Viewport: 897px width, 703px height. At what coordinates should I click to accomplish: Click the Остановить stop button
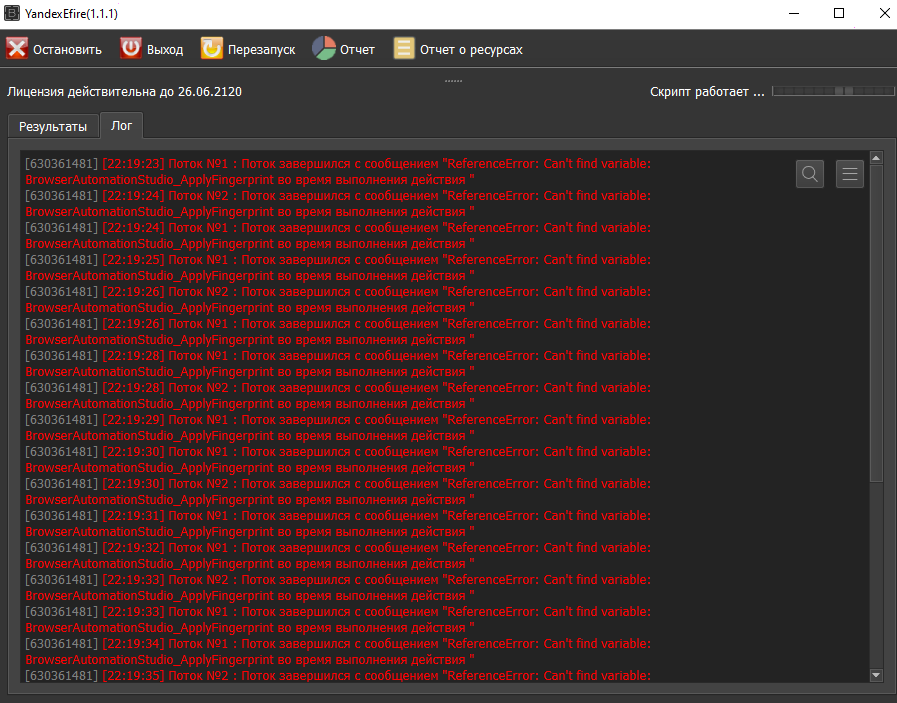[x=55, y=49]
